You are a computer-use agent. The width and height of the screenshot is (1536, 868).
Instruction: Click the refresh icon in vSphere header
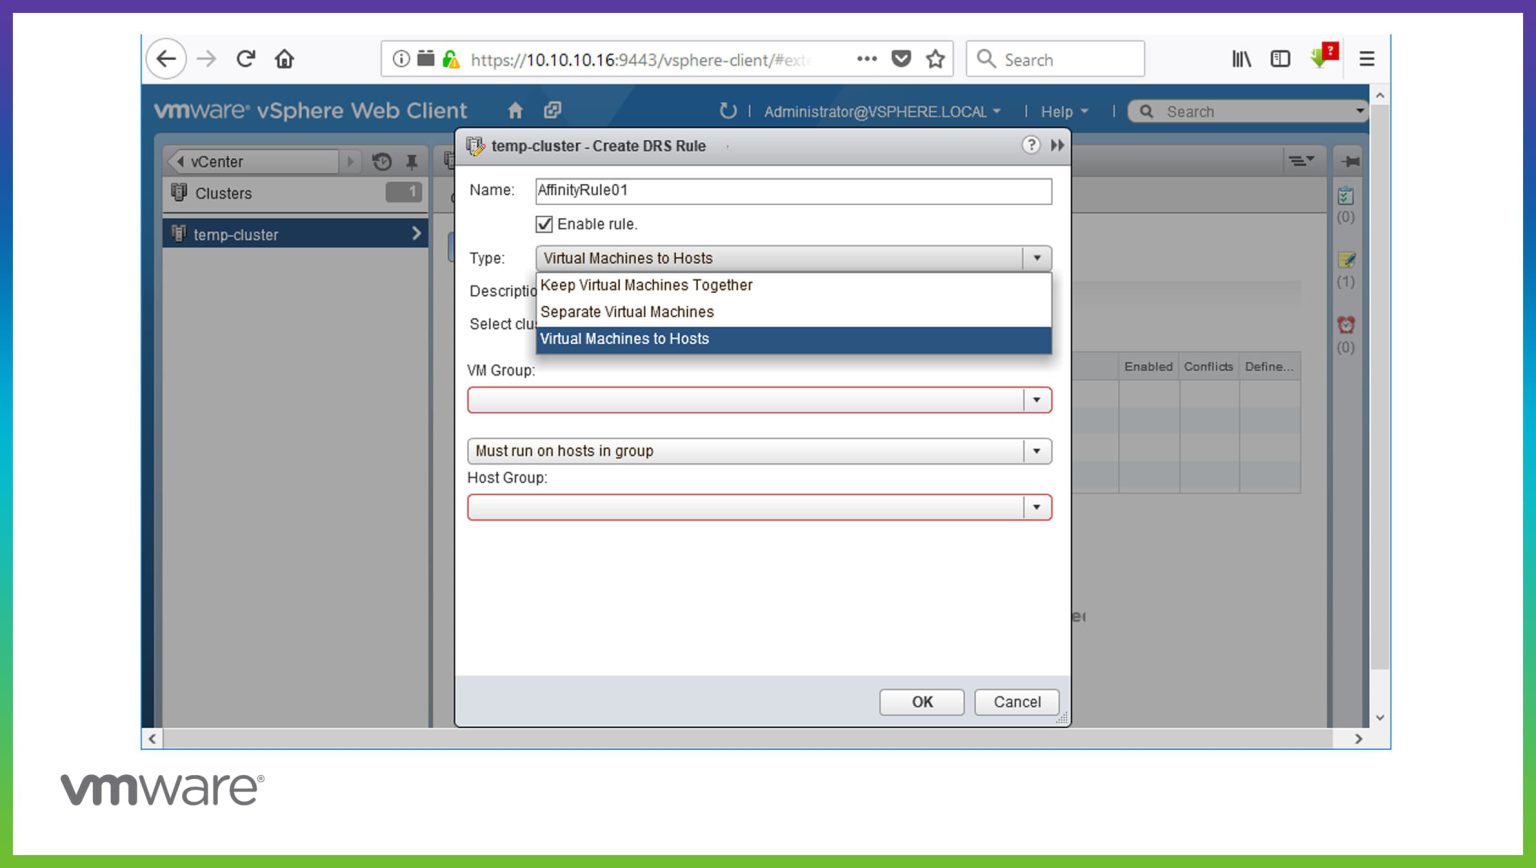pyautogui.click(x=728, y=111)
